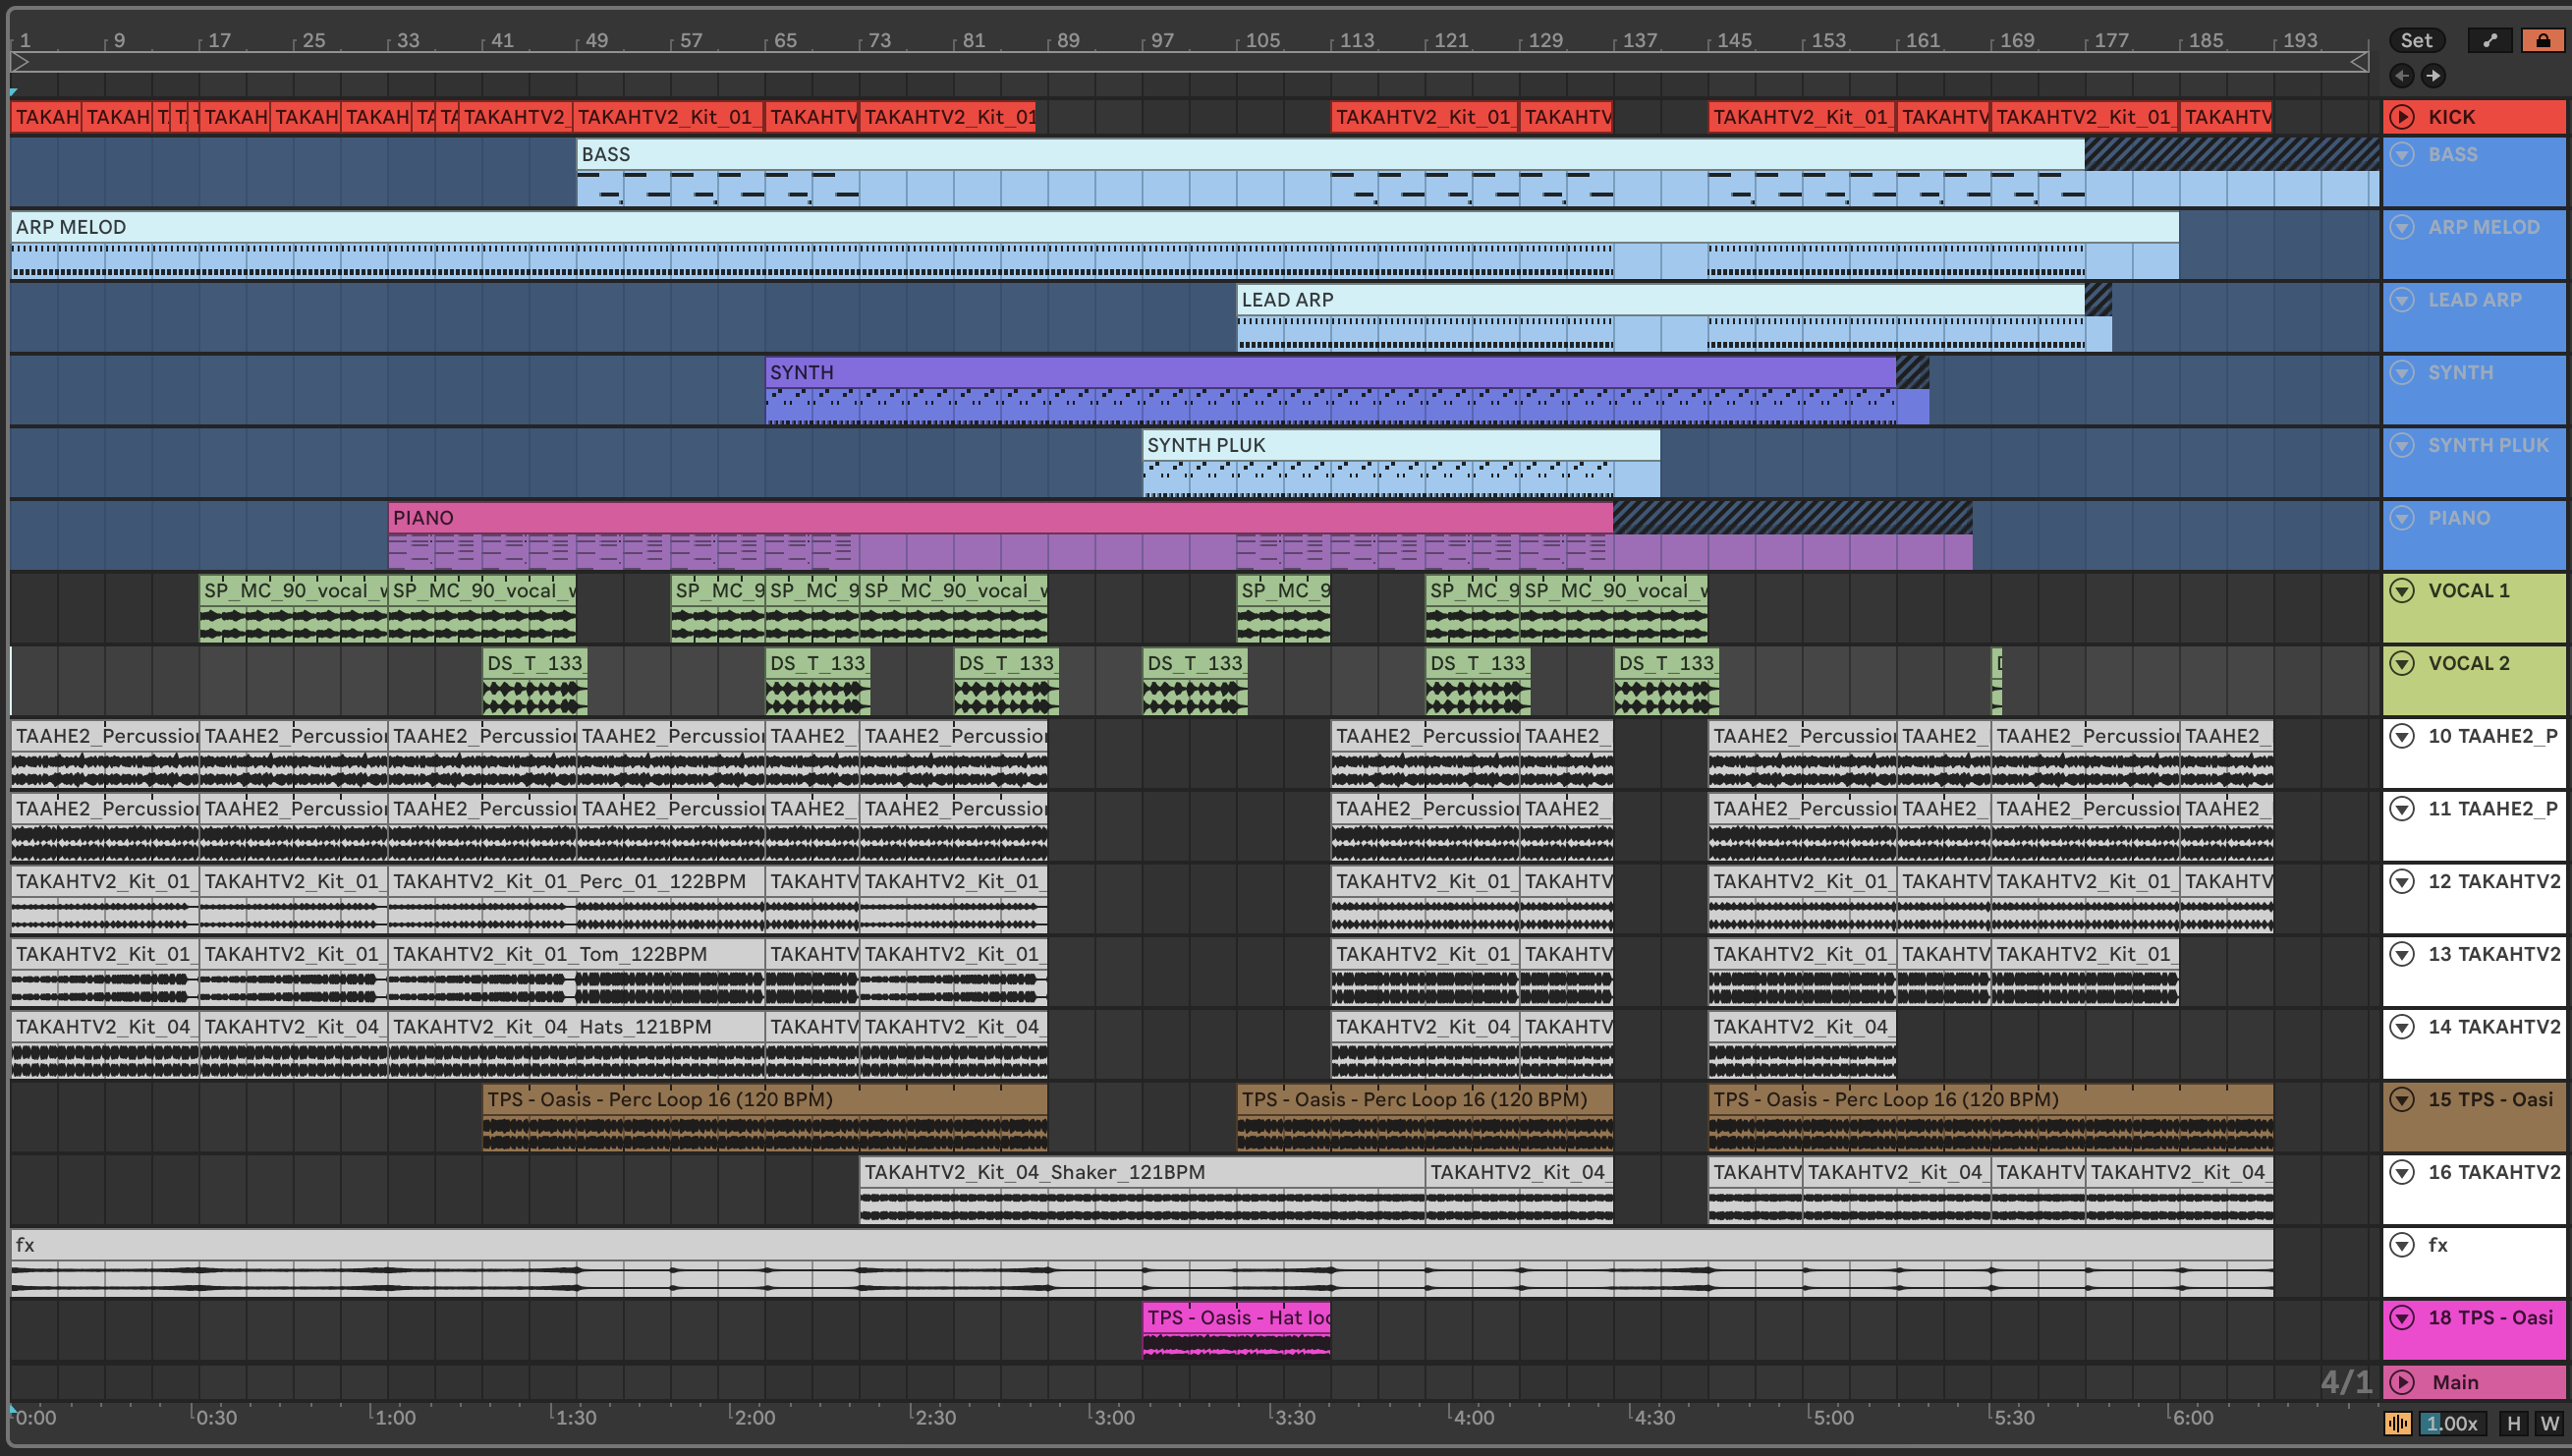Collapse the VOCAL 1 track

(2402, 590)
